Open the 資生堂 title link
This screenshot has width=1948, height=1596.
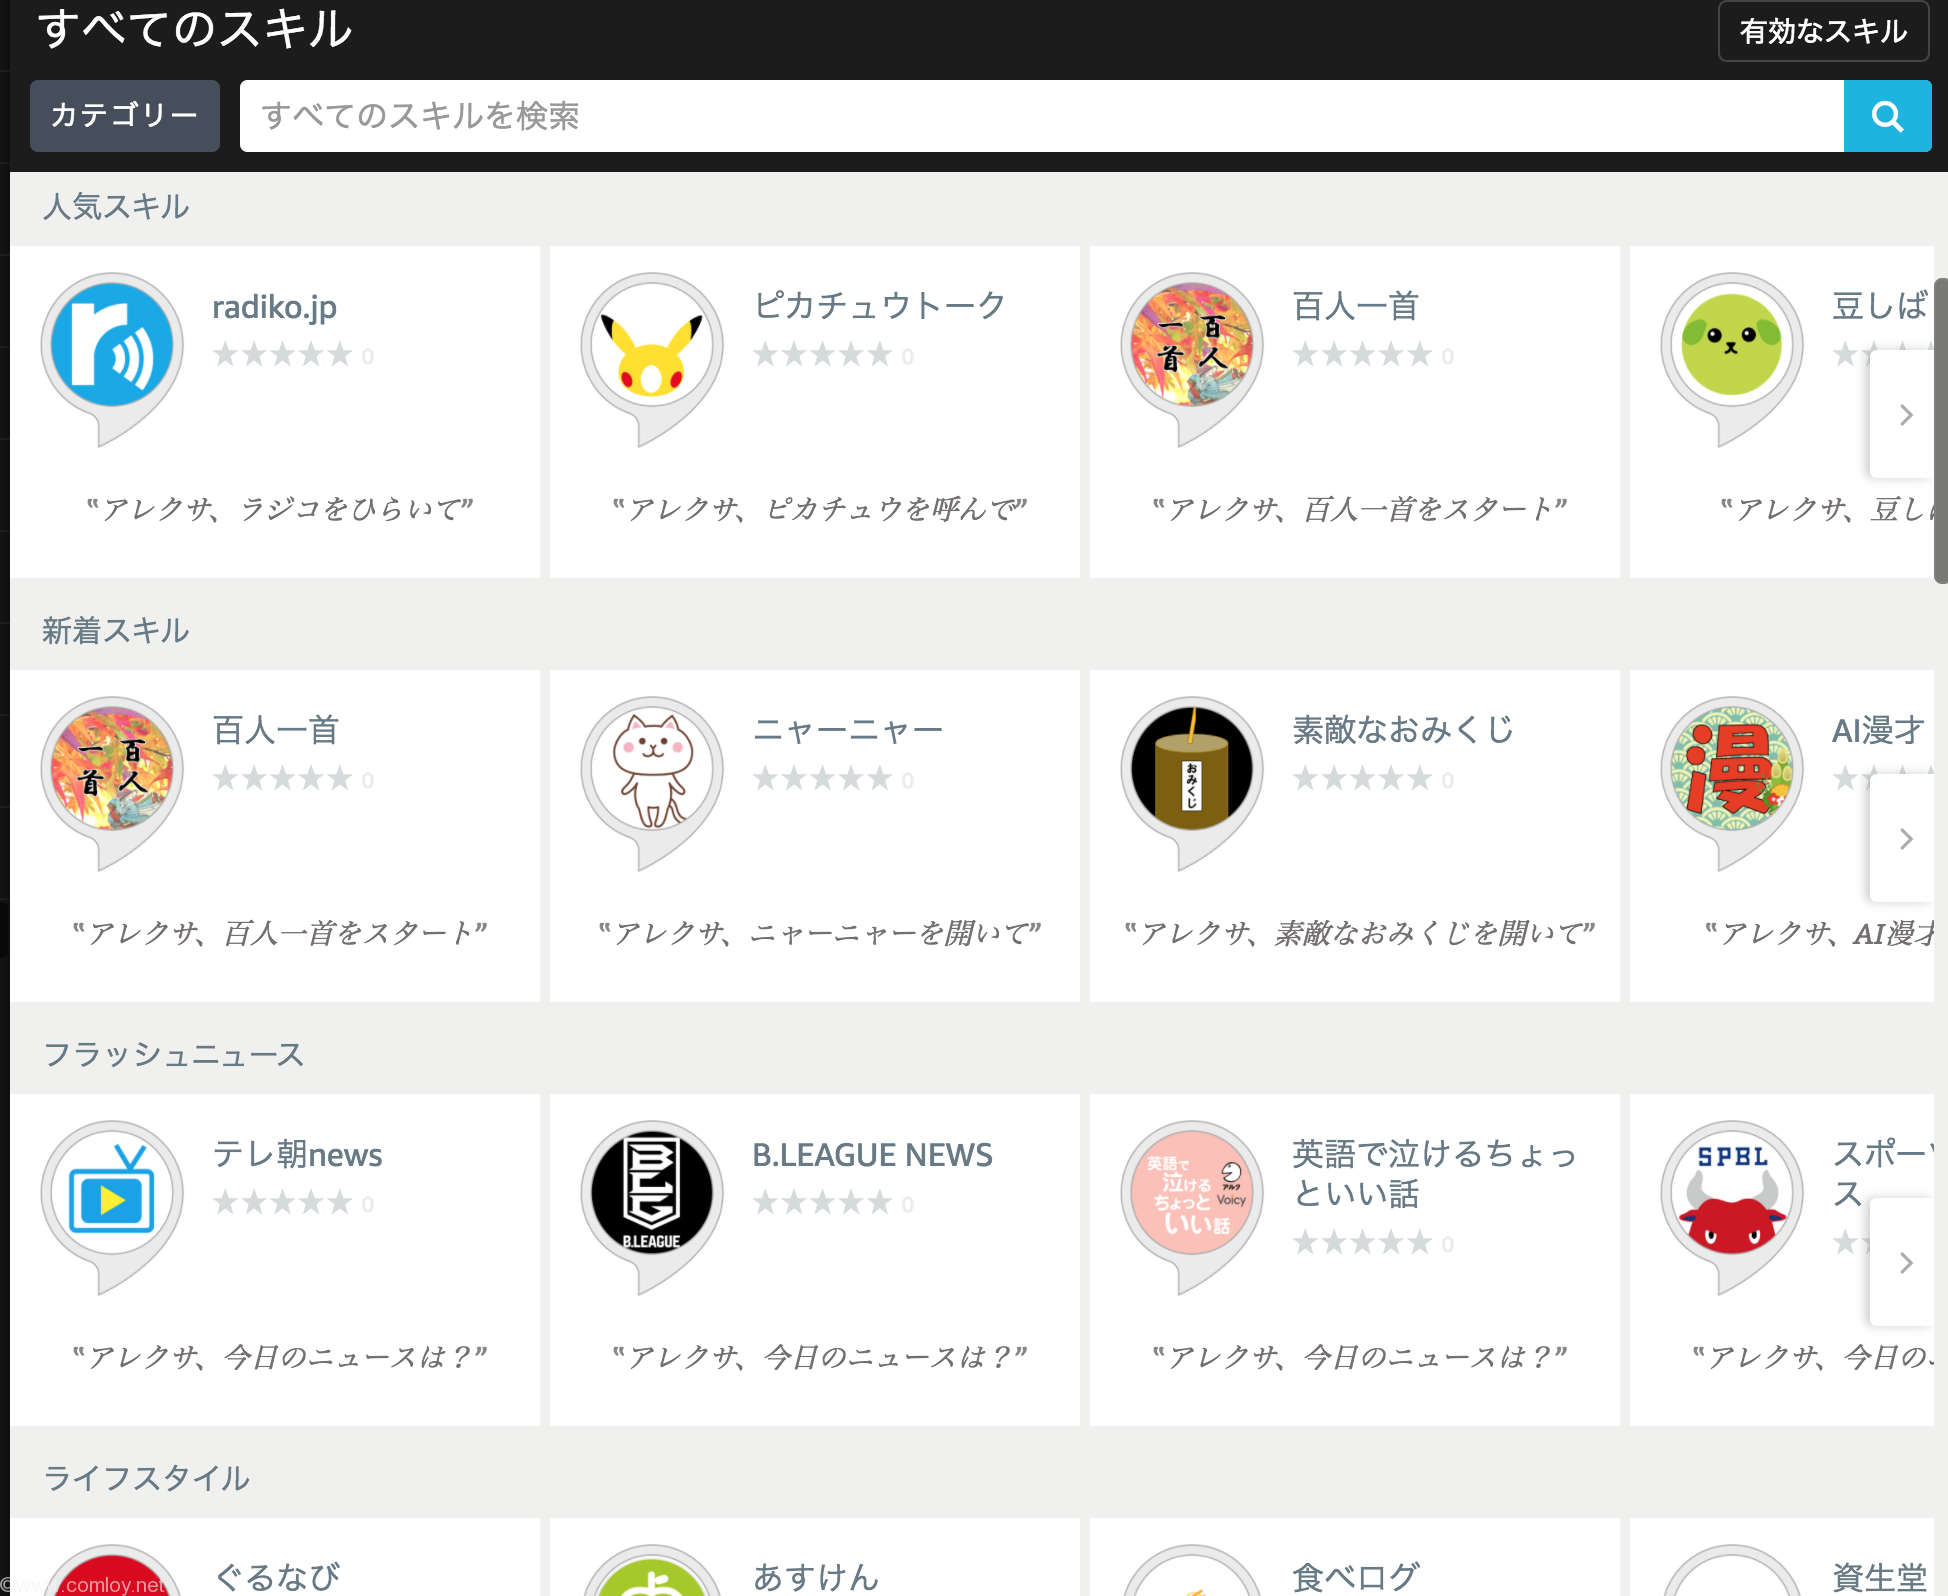click(1879, 1577)
